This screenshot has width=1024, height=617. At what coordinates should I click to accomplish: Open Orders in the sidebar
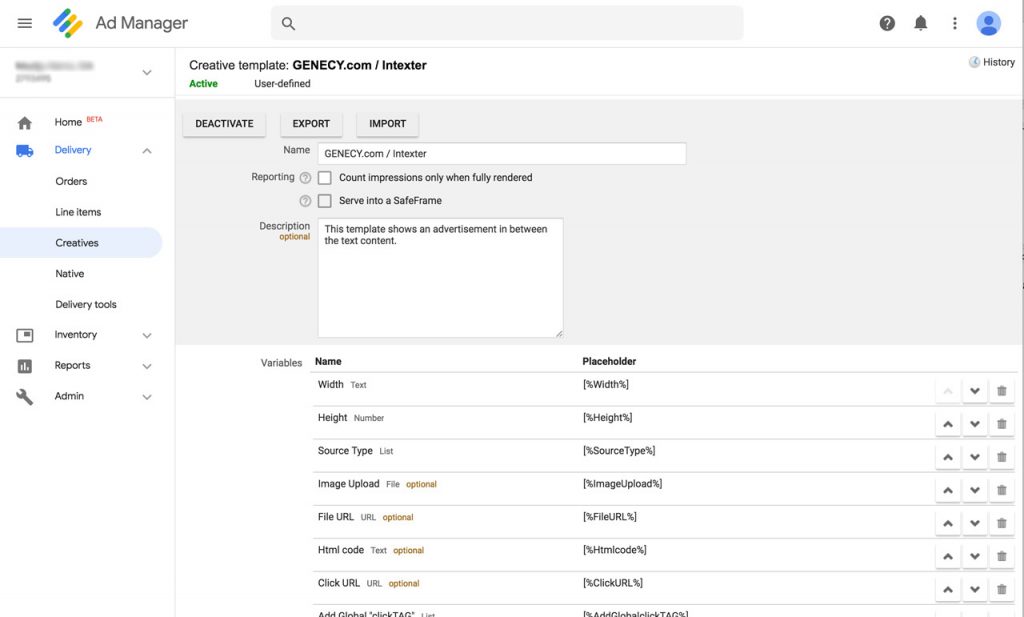[71, 182]
